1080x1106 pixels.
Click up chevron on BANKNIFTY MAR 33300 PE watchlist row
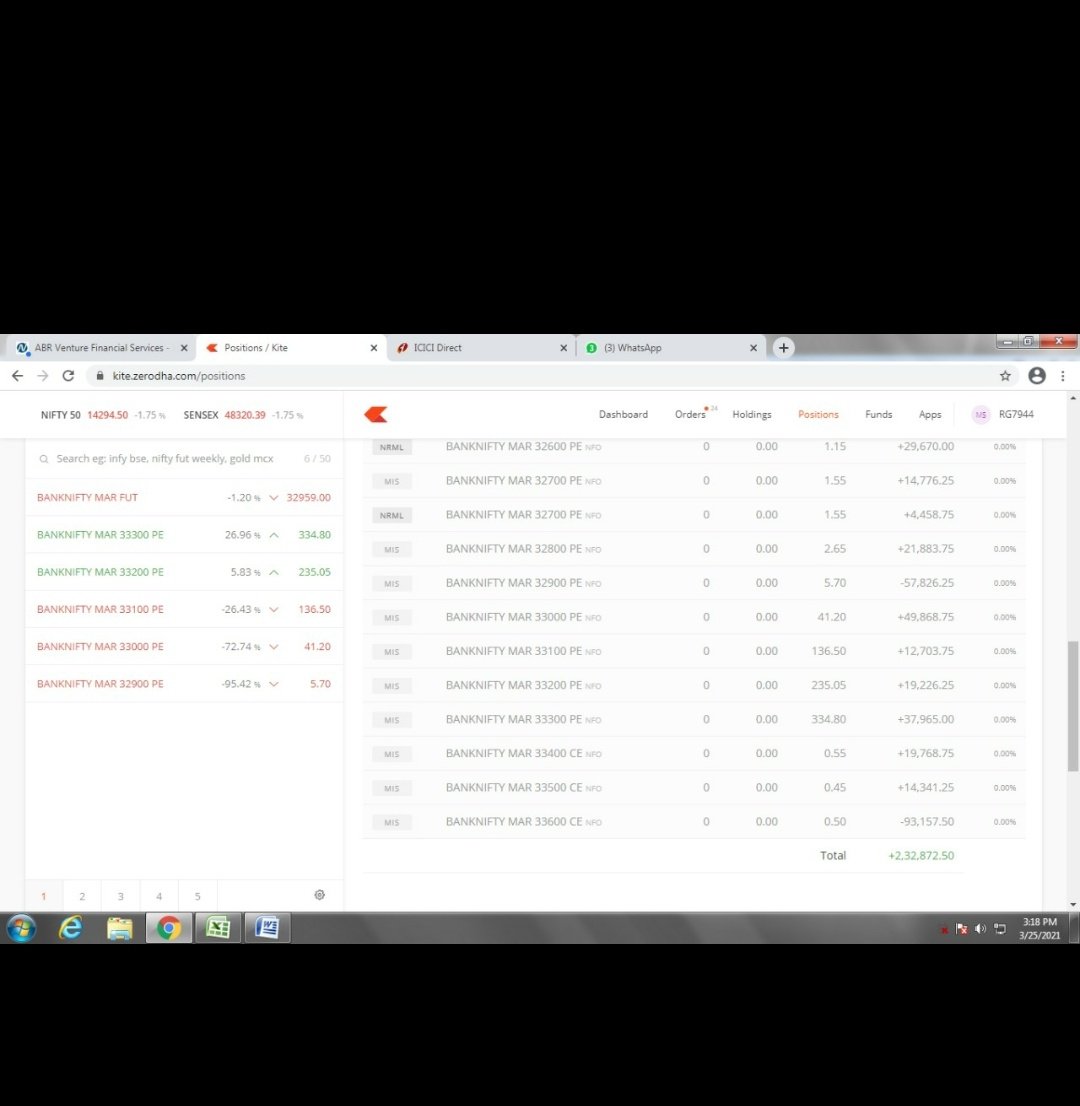(274, 535)
